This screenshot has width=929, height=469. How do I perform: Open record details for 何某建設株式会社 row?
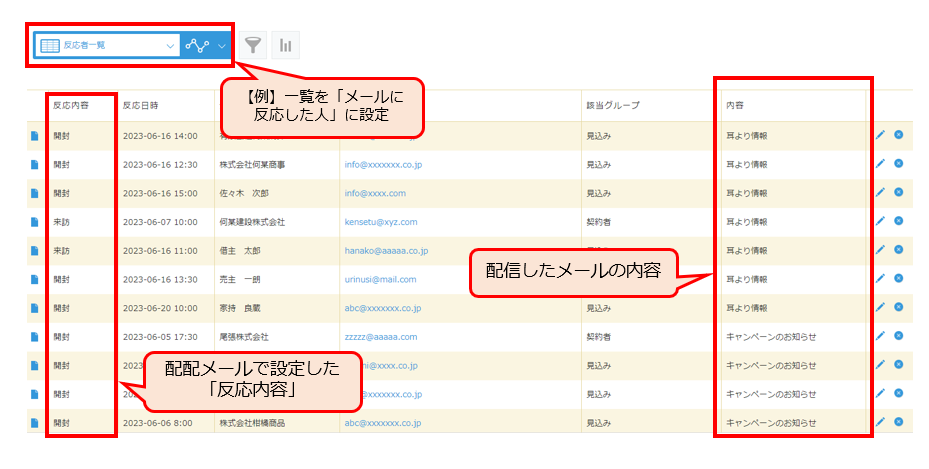pyautogui.click(x=34, y=222)
